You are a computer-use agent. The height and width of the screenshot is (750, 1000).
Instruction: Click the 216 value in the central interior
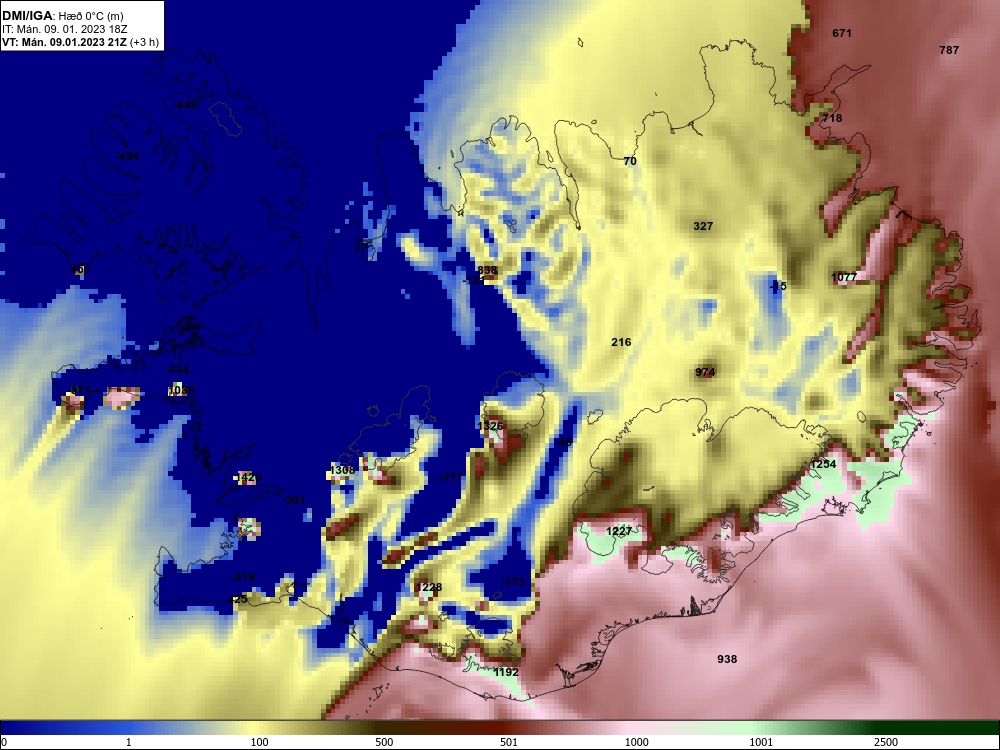[x=621, y=342]
